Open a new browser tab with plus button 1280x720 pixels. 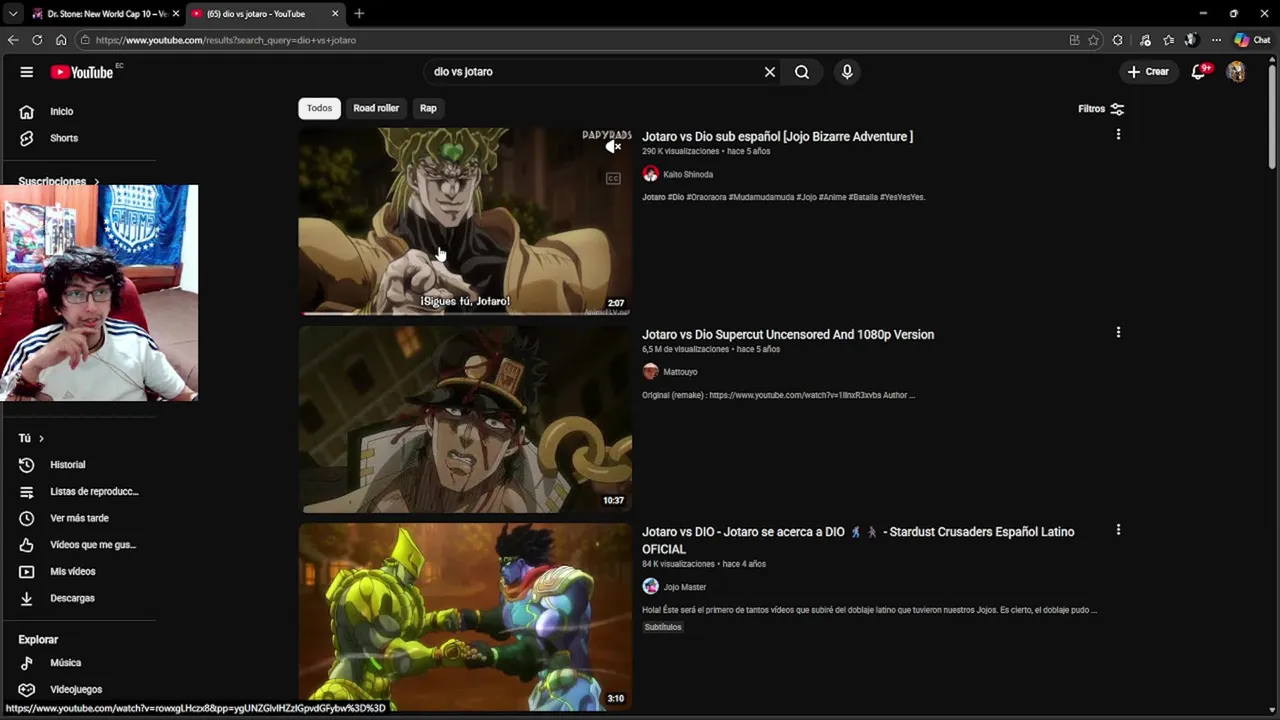[x=359, y=14]
